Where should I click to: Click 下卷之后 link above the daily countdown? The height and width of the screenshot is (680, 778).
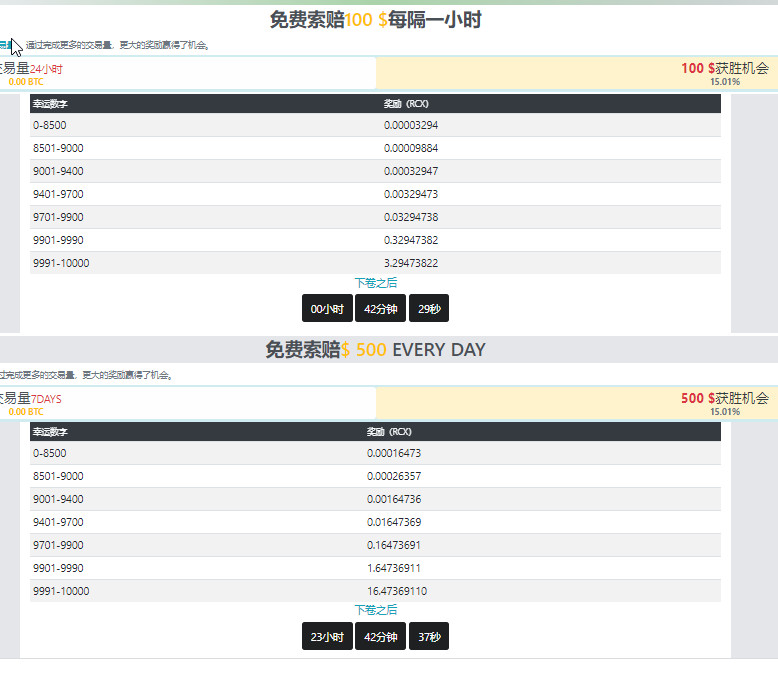[376, 610]
